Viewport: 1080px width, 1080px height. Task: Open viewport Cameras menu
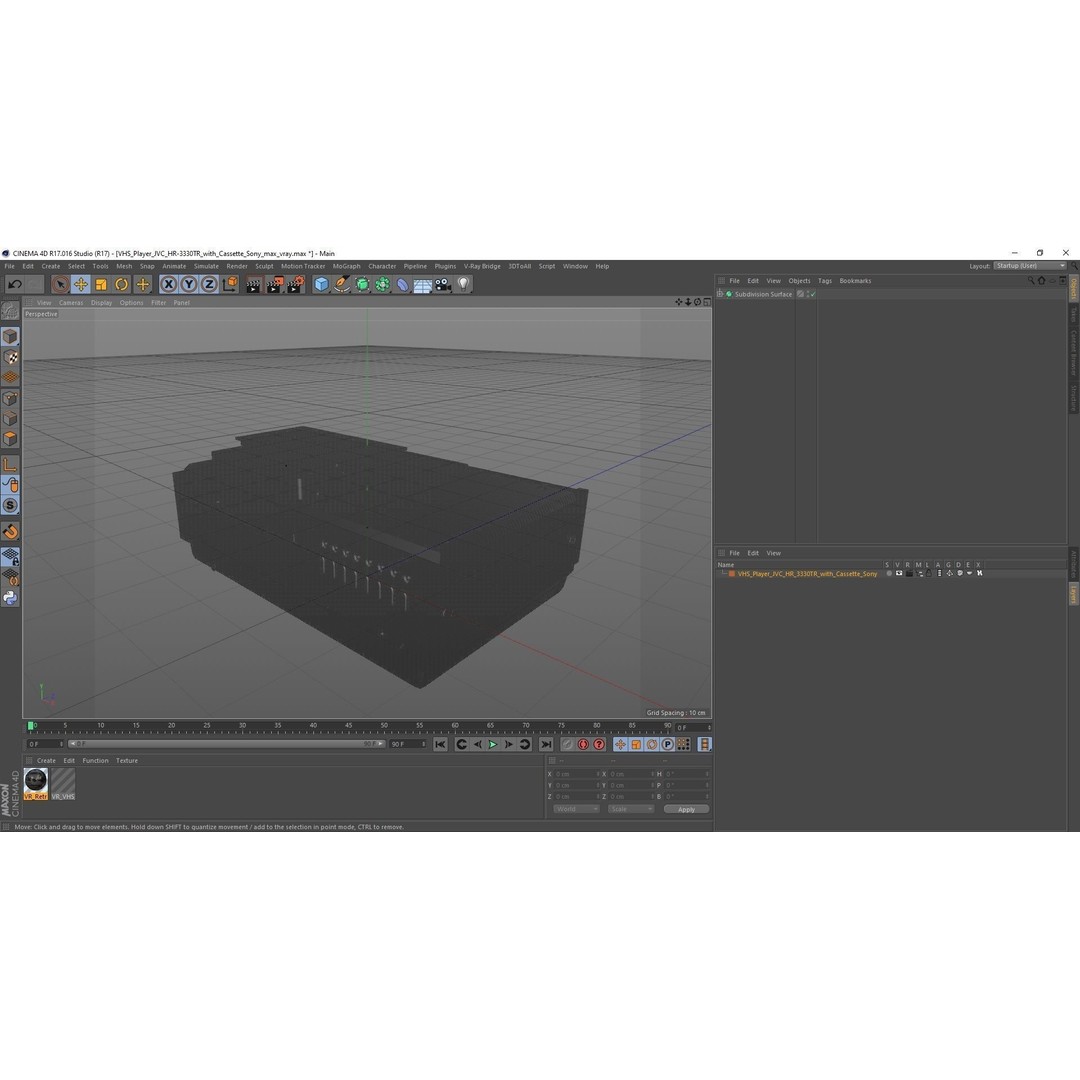tap(71, 303)
